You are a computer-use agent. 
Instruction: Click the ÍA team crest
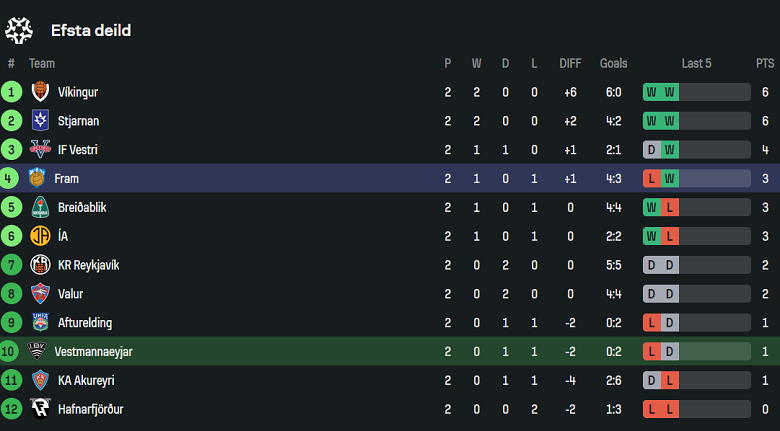pyautogui.click(x=41, y=236)
